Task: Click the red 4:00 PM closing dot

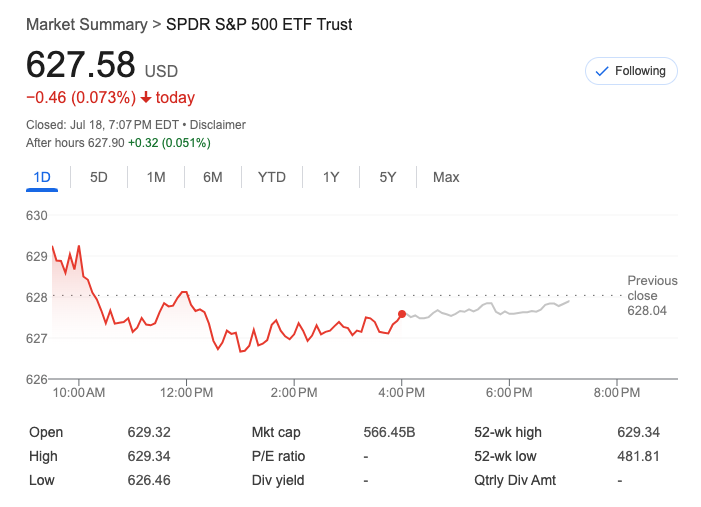Action: [x=402, y=314]
